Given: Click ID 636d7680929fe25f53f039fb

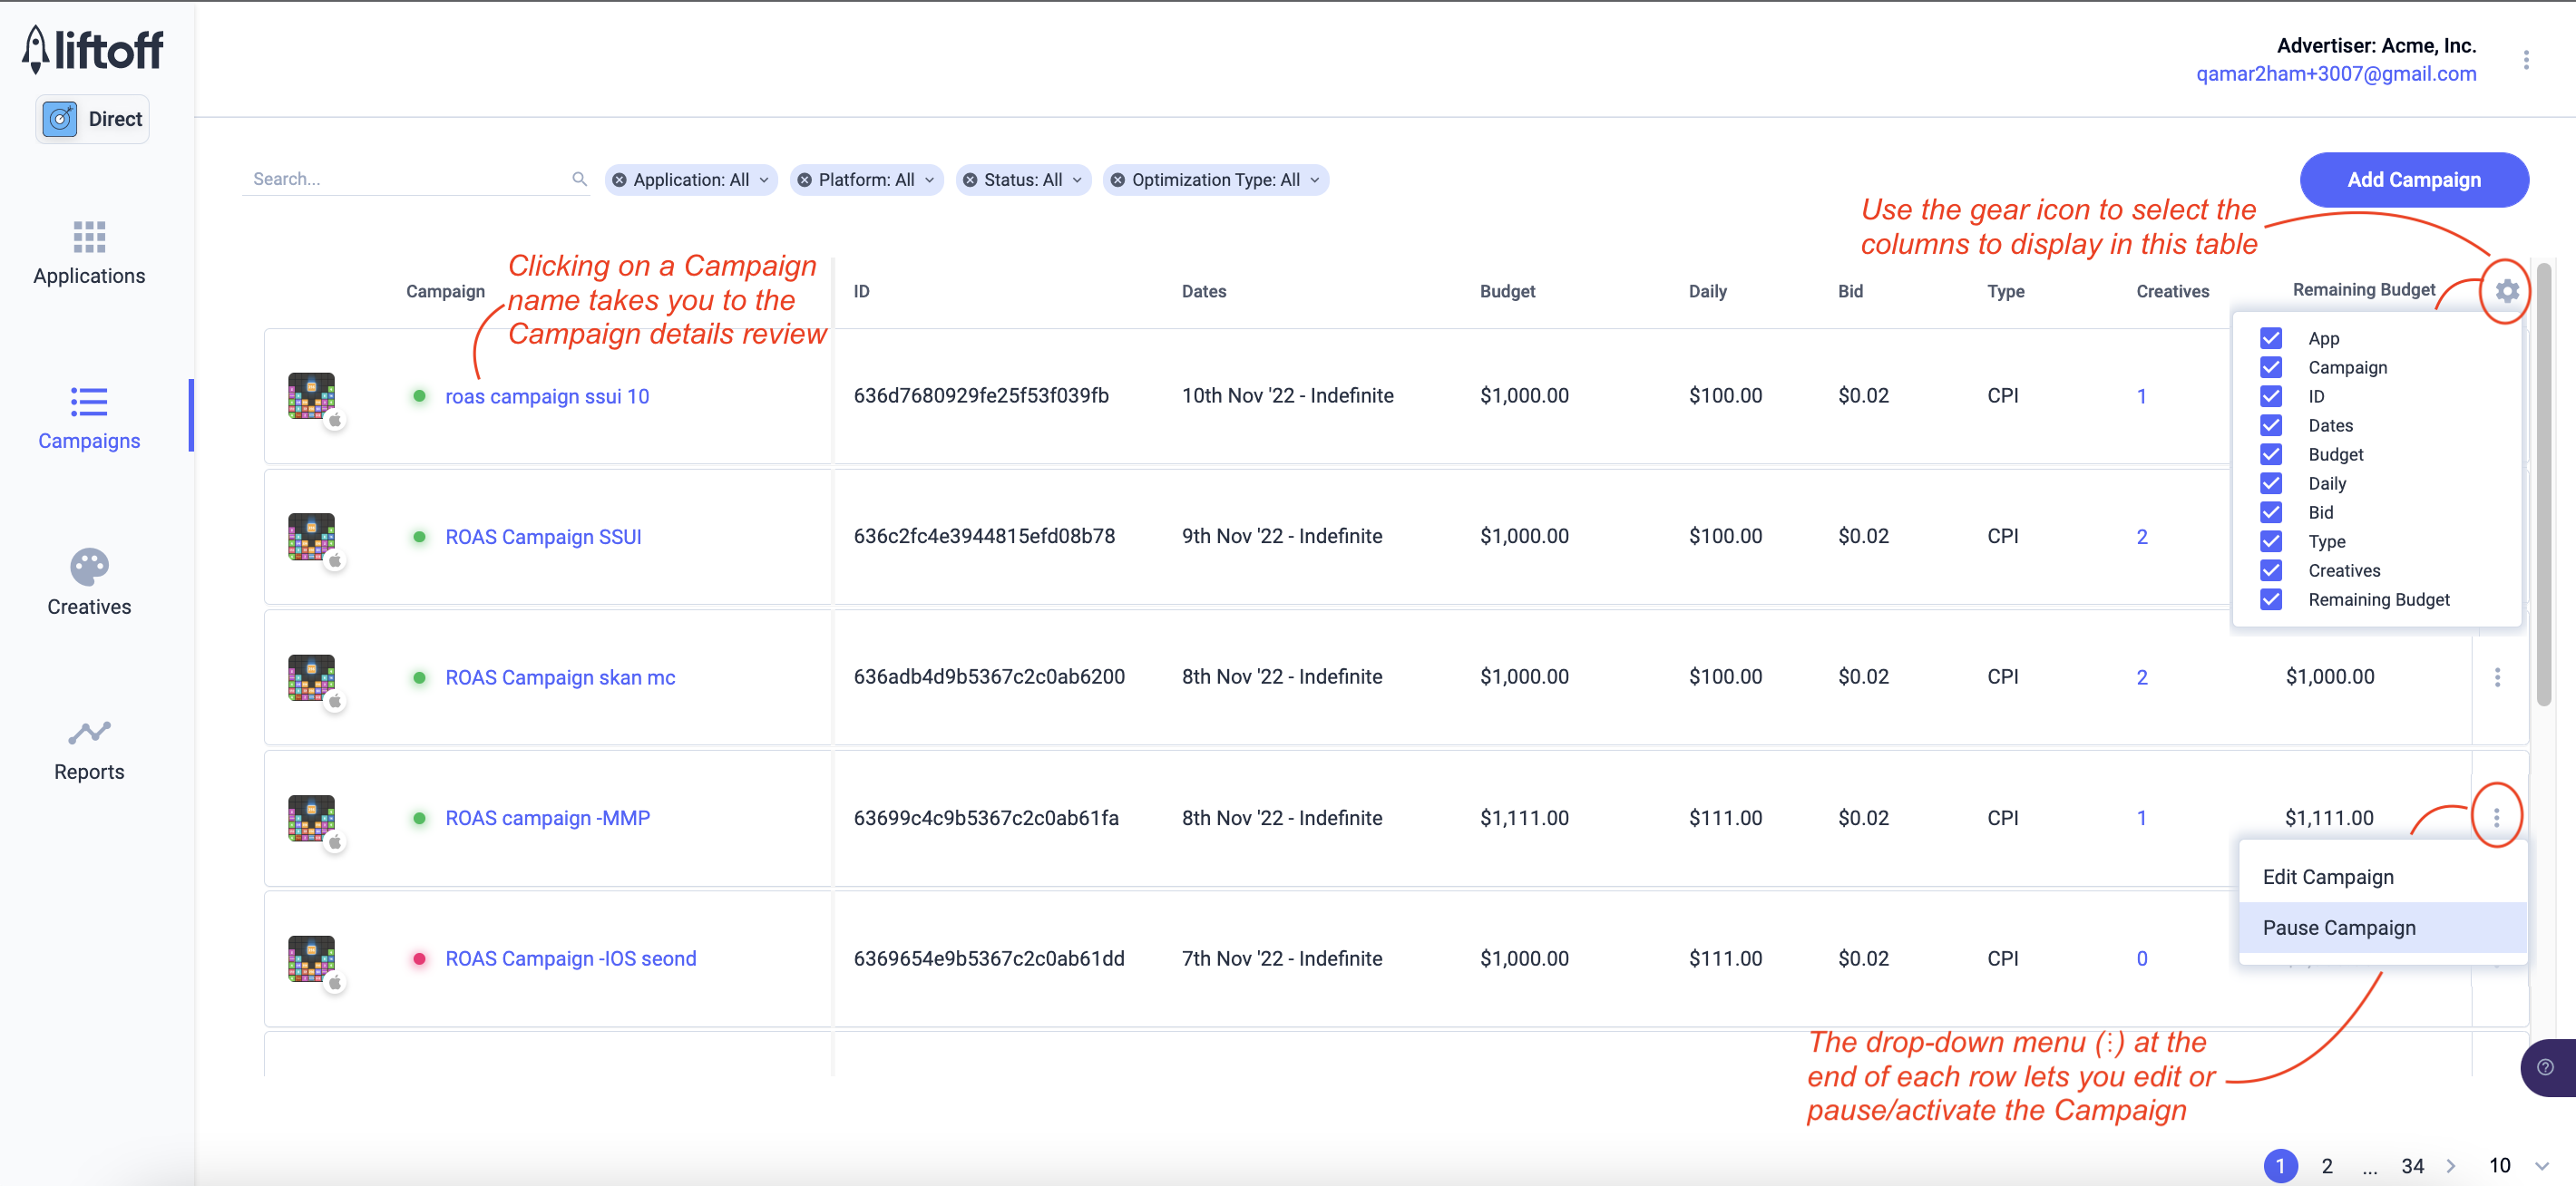Looking at the screenshot, I should [x=980, y=395].
